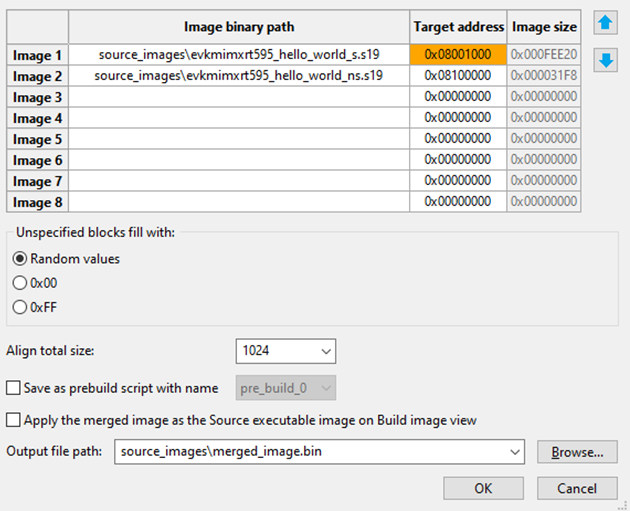Click the Target address column header
Screen dimensions: 630x511
[458, 27]
